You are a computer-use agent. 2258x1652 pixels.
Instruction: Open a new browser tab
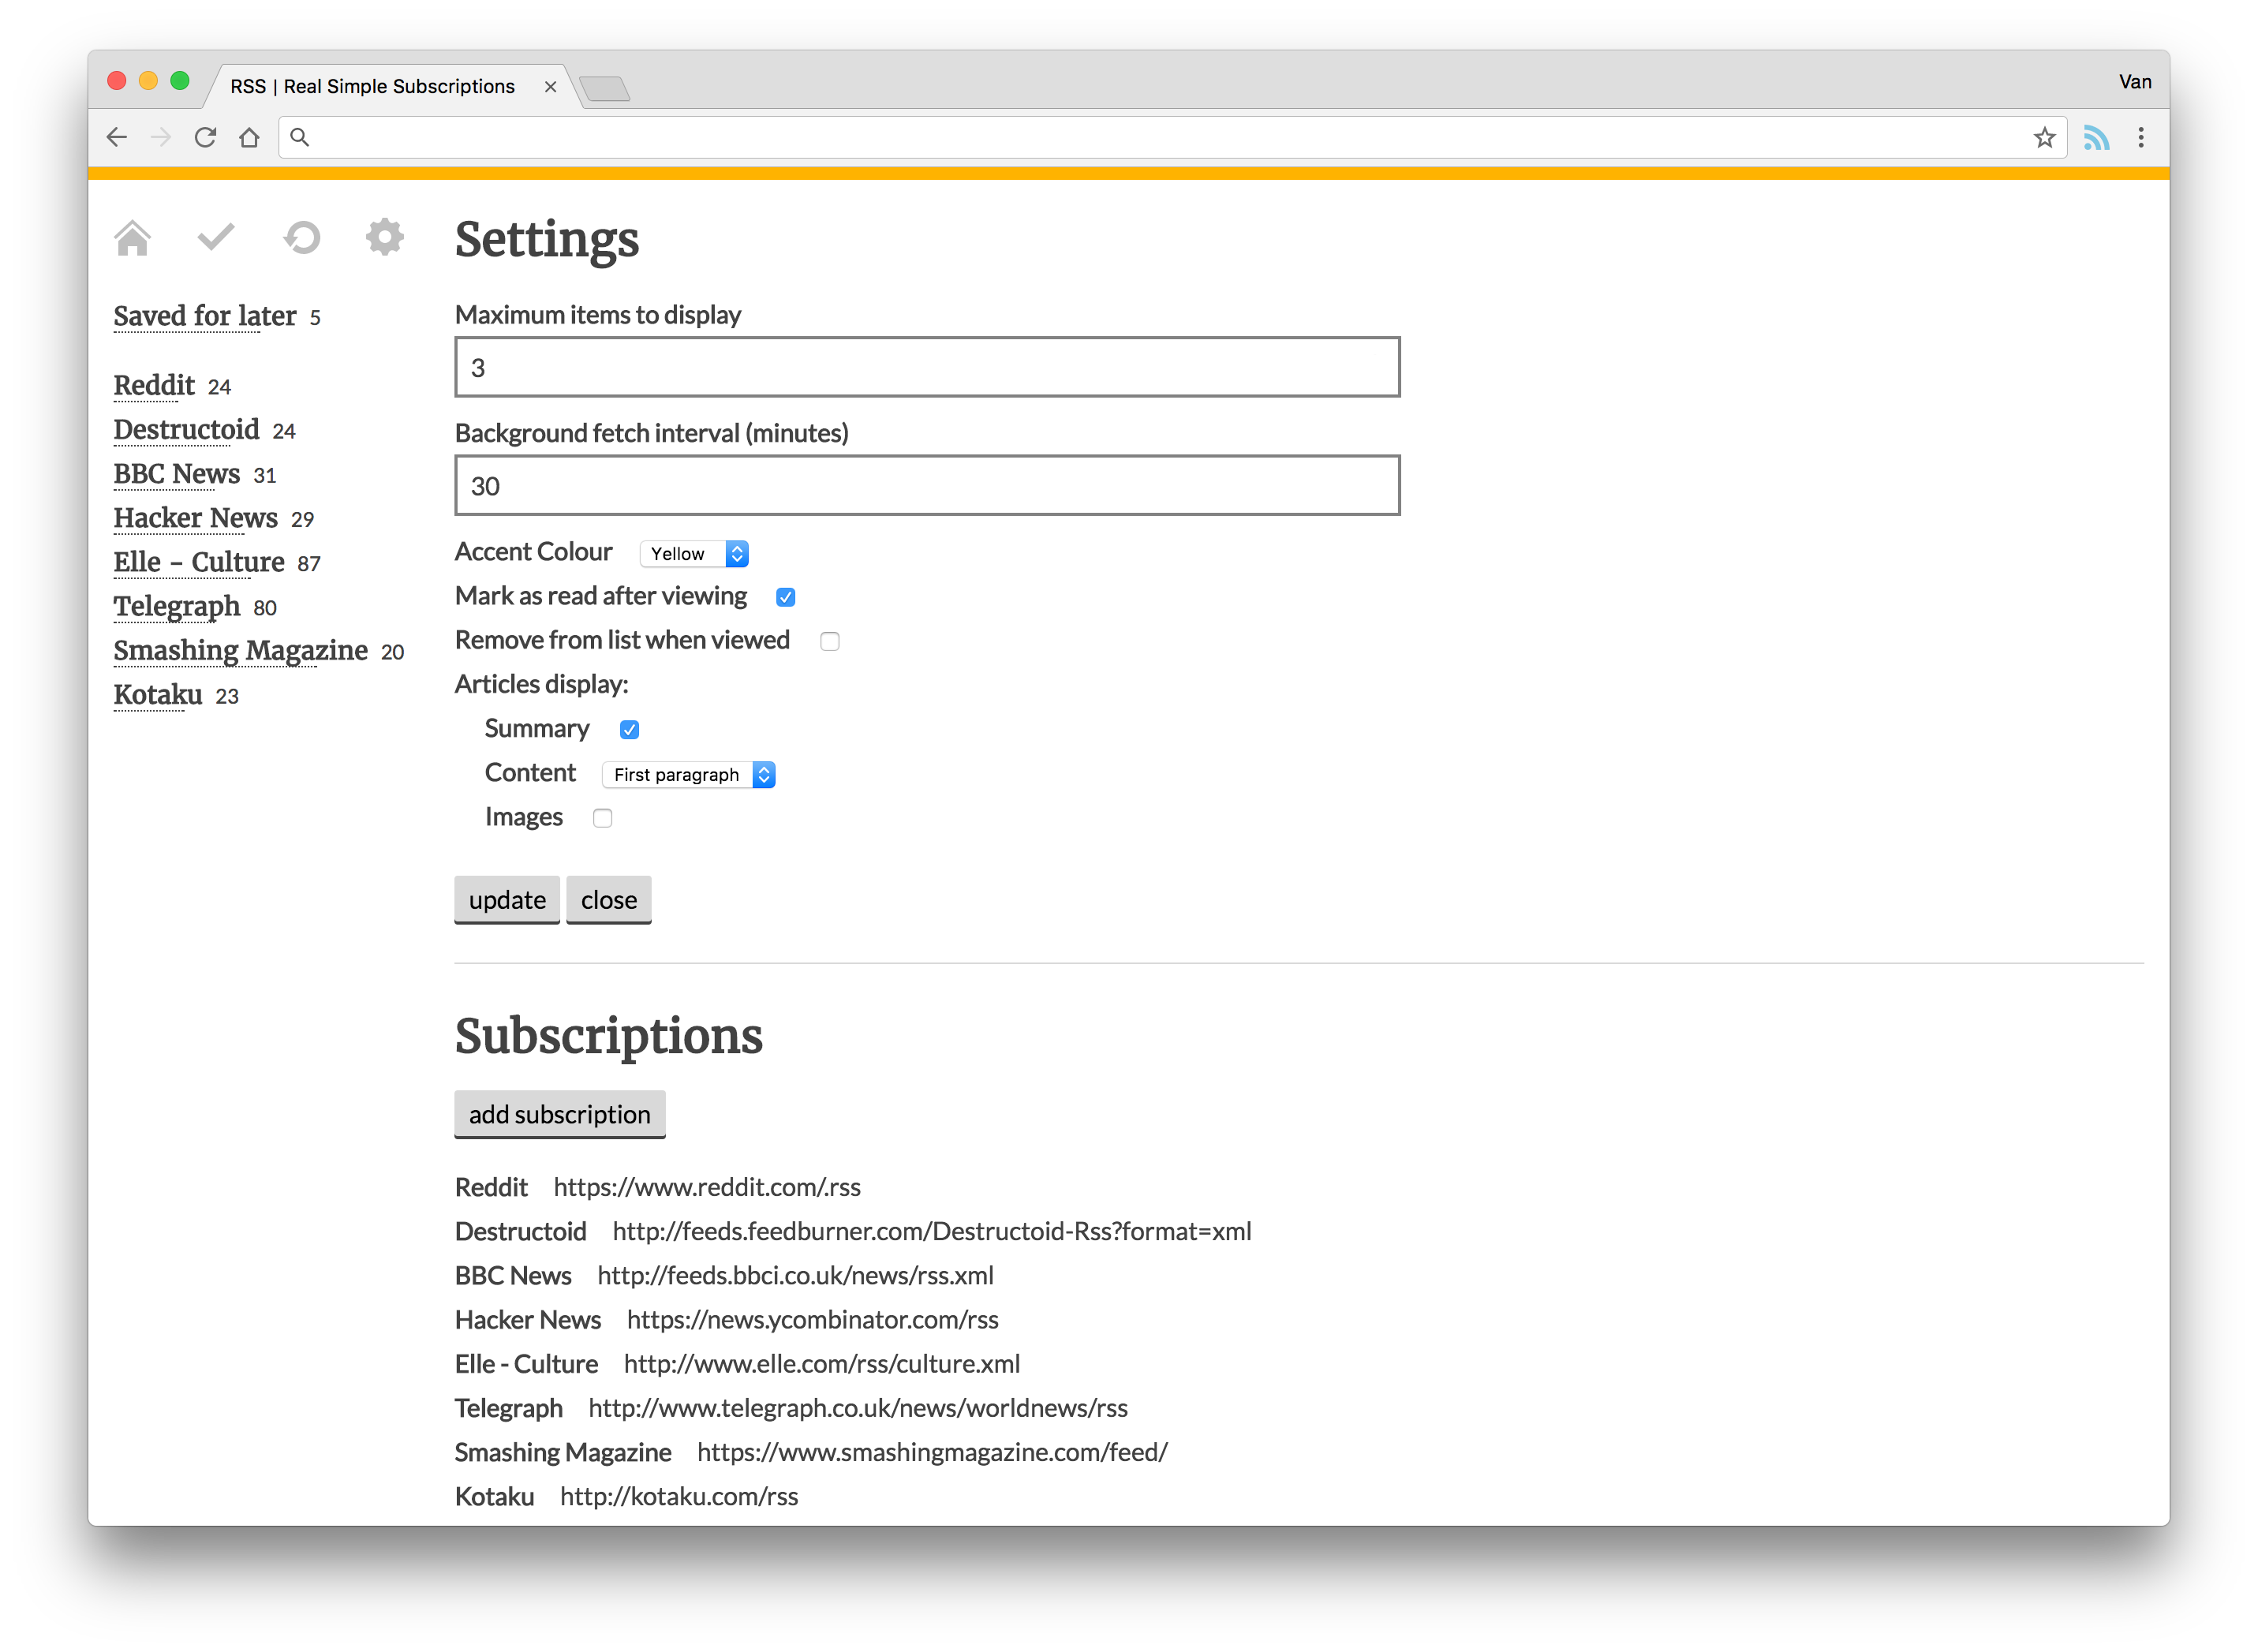tap(604, 88)
